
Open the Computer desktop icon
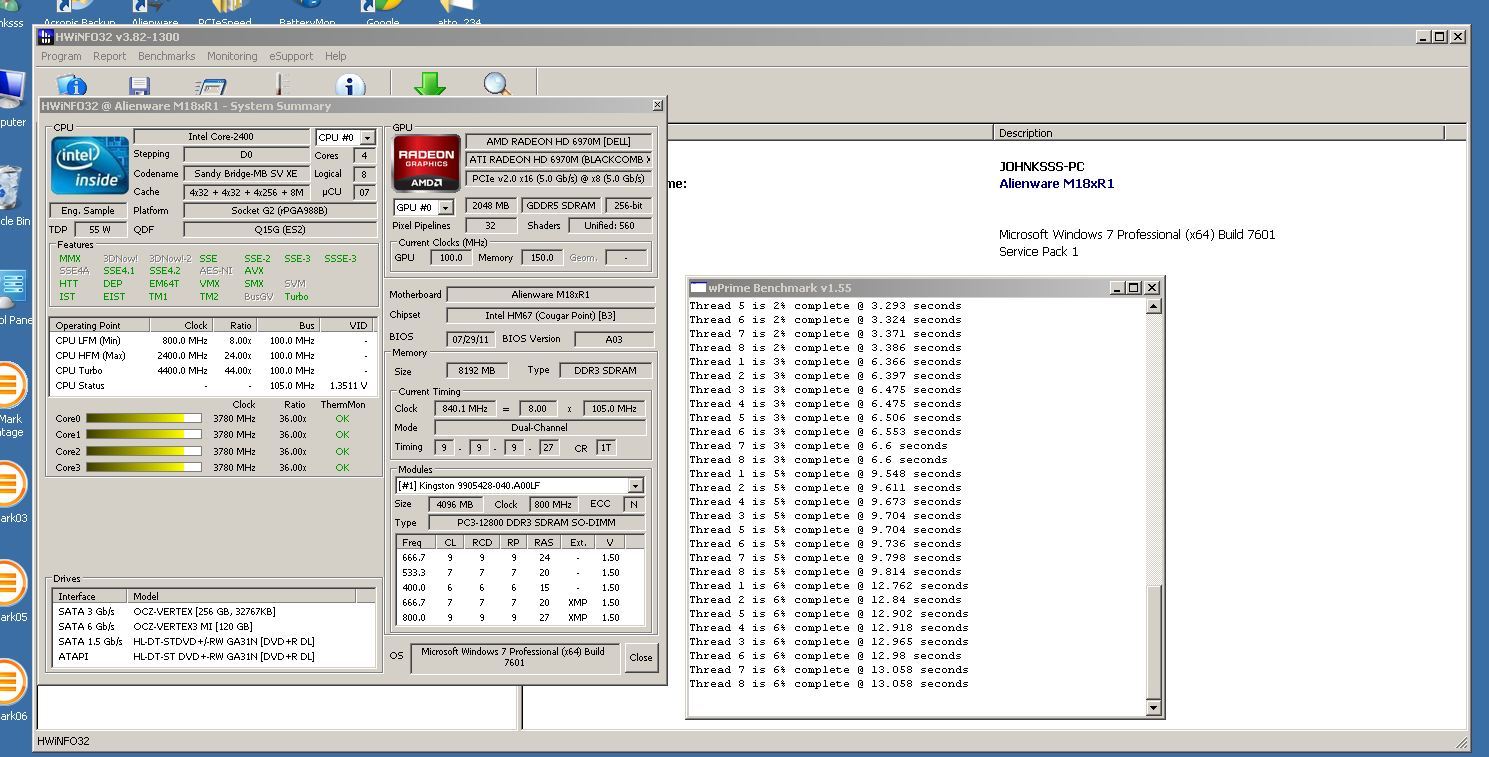pos(10,100)
